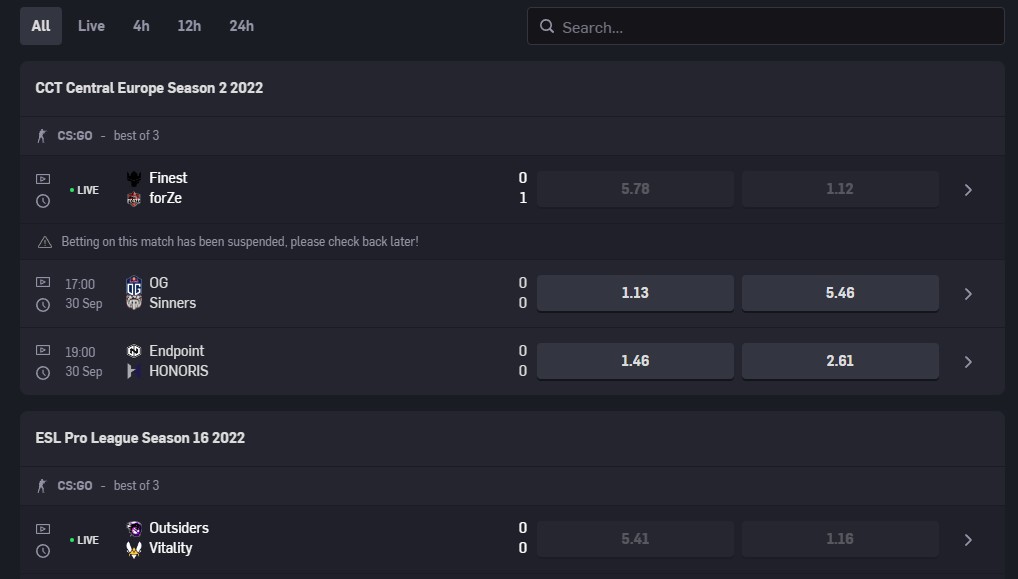Click the HONORIS team logo icon
Screen dimensions: 1018x579
134,371
